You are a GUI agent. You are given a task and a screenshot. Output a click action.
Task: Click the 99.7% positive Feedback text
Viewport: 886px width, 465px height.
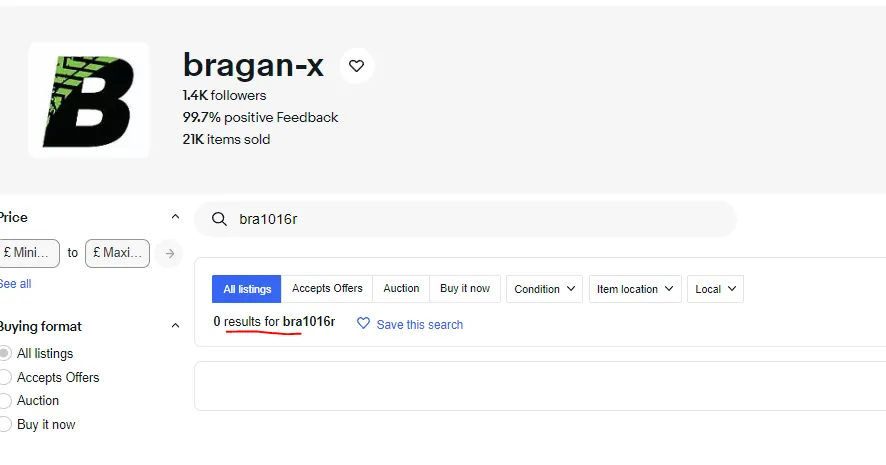(260, 118)
